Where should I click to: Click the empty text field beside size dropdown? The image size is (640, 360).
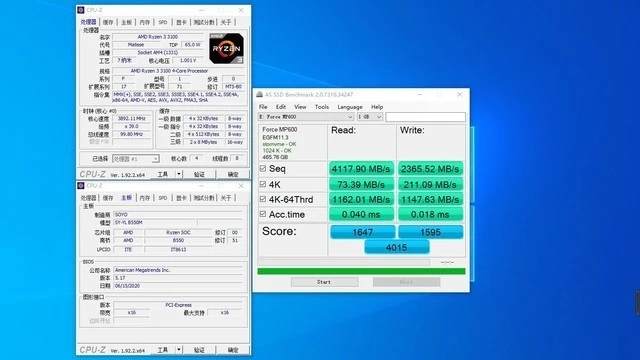tap(425, 117)
